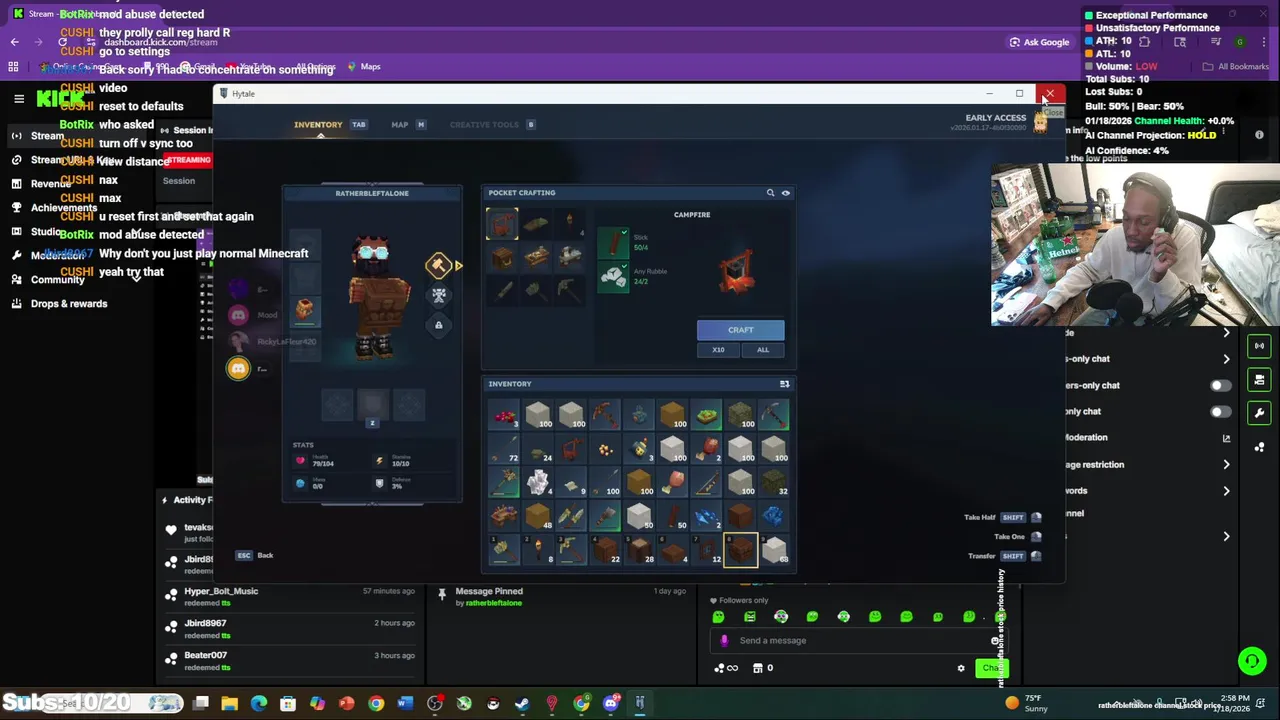Expand the '-only chat' chevron row
1280x720 pixels.
pos(1226,359)
